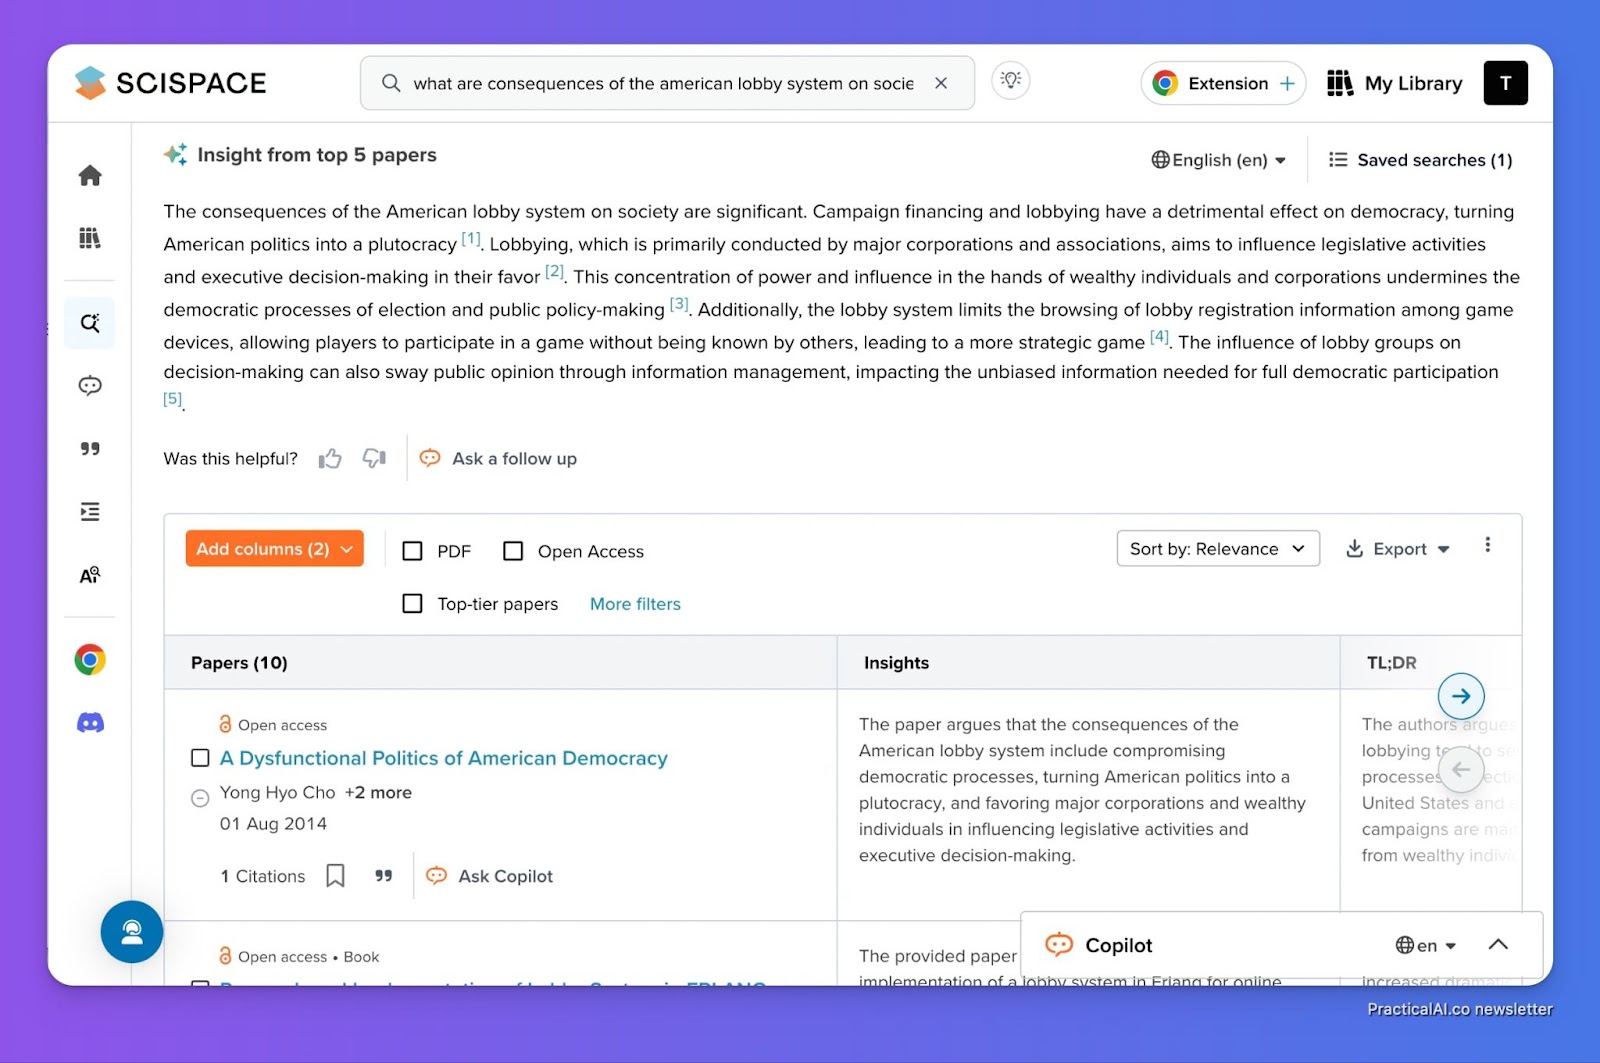
Task: Open the user profile avatar T
Action: tap(1505, 83)
